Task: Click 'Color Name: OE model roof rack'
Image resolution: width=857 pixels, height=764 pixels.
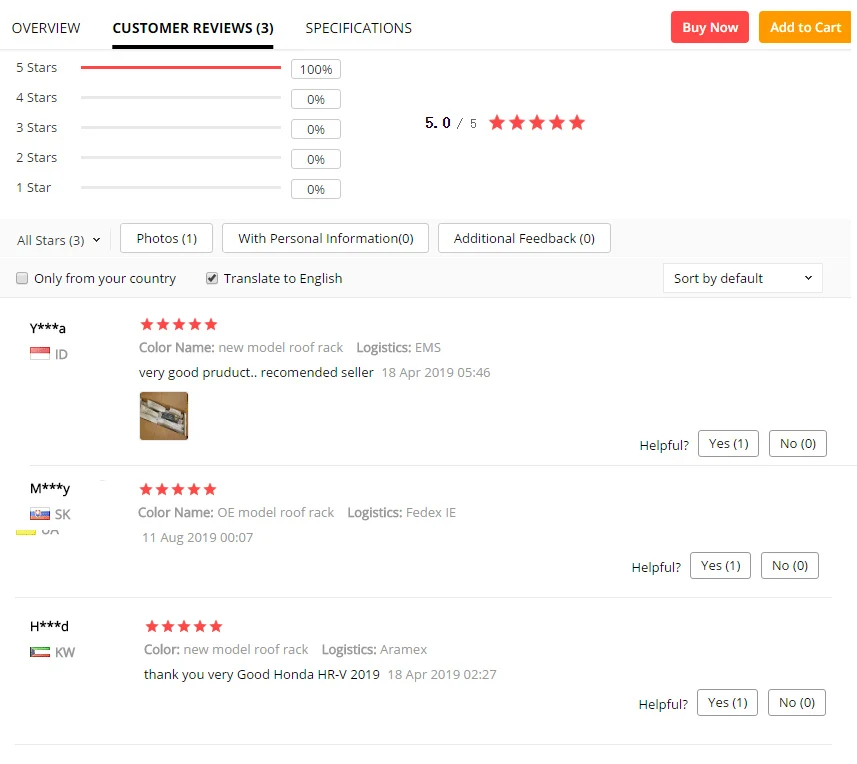Action: tap(236, 513)
